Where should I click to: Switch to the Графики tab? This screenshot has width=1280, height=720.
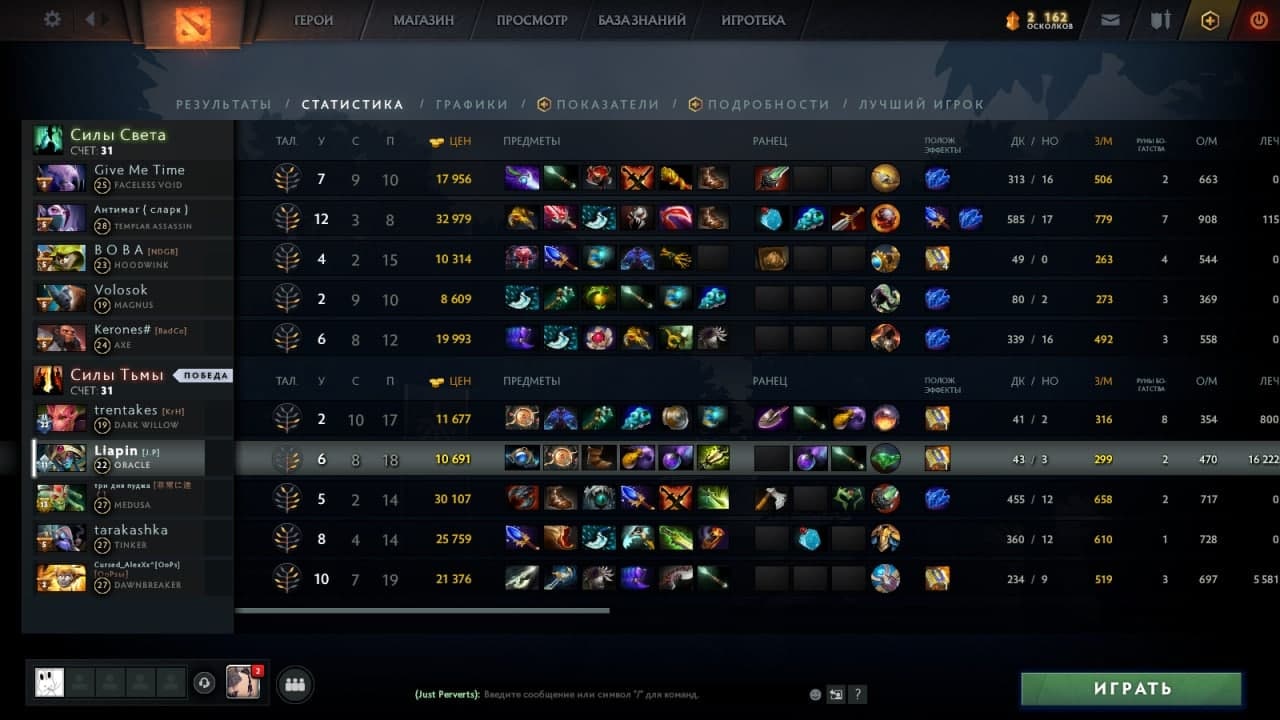click(472, 104)
